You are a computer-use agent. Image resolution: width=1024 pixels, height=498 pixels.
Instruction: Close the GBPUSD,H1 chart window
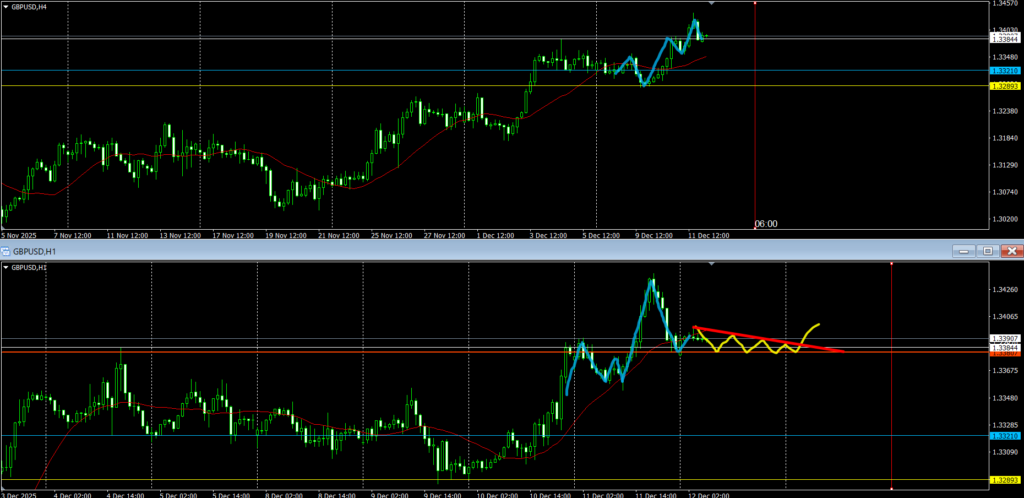pos(1011,251)
